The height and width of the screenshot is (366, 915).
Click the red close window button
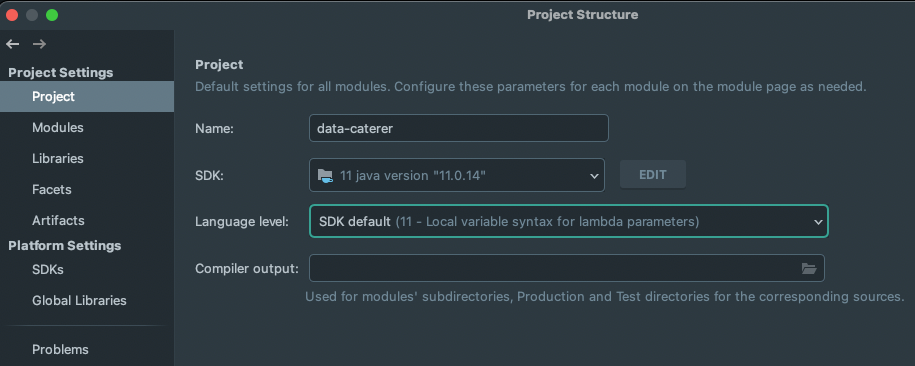coord(12,15)
